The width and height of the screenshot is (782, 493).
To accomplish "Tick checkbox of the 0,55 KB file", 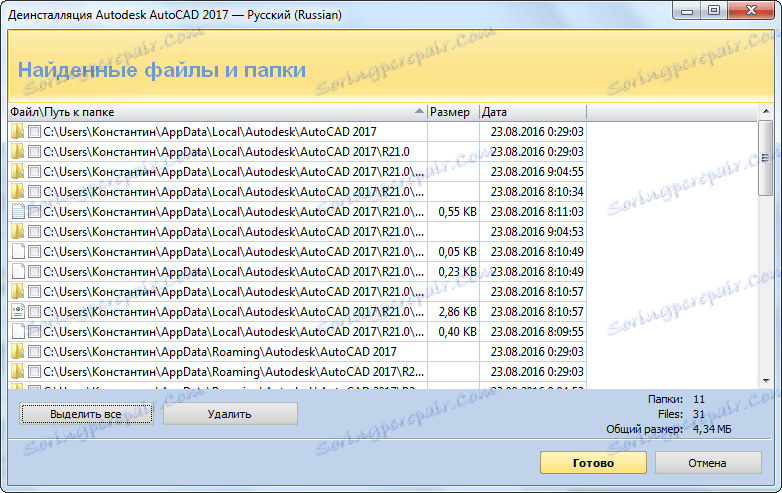I will point(34,211).
